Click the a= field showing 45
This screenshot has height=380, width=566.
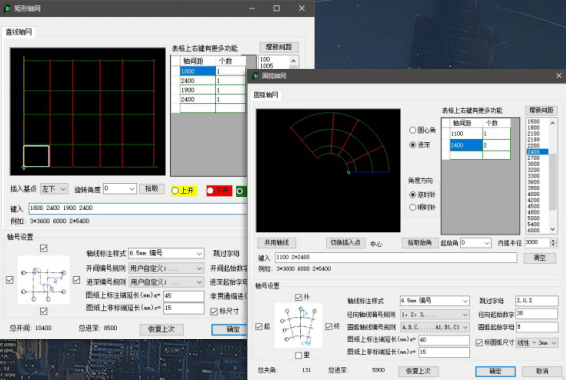tap(184, 296)
